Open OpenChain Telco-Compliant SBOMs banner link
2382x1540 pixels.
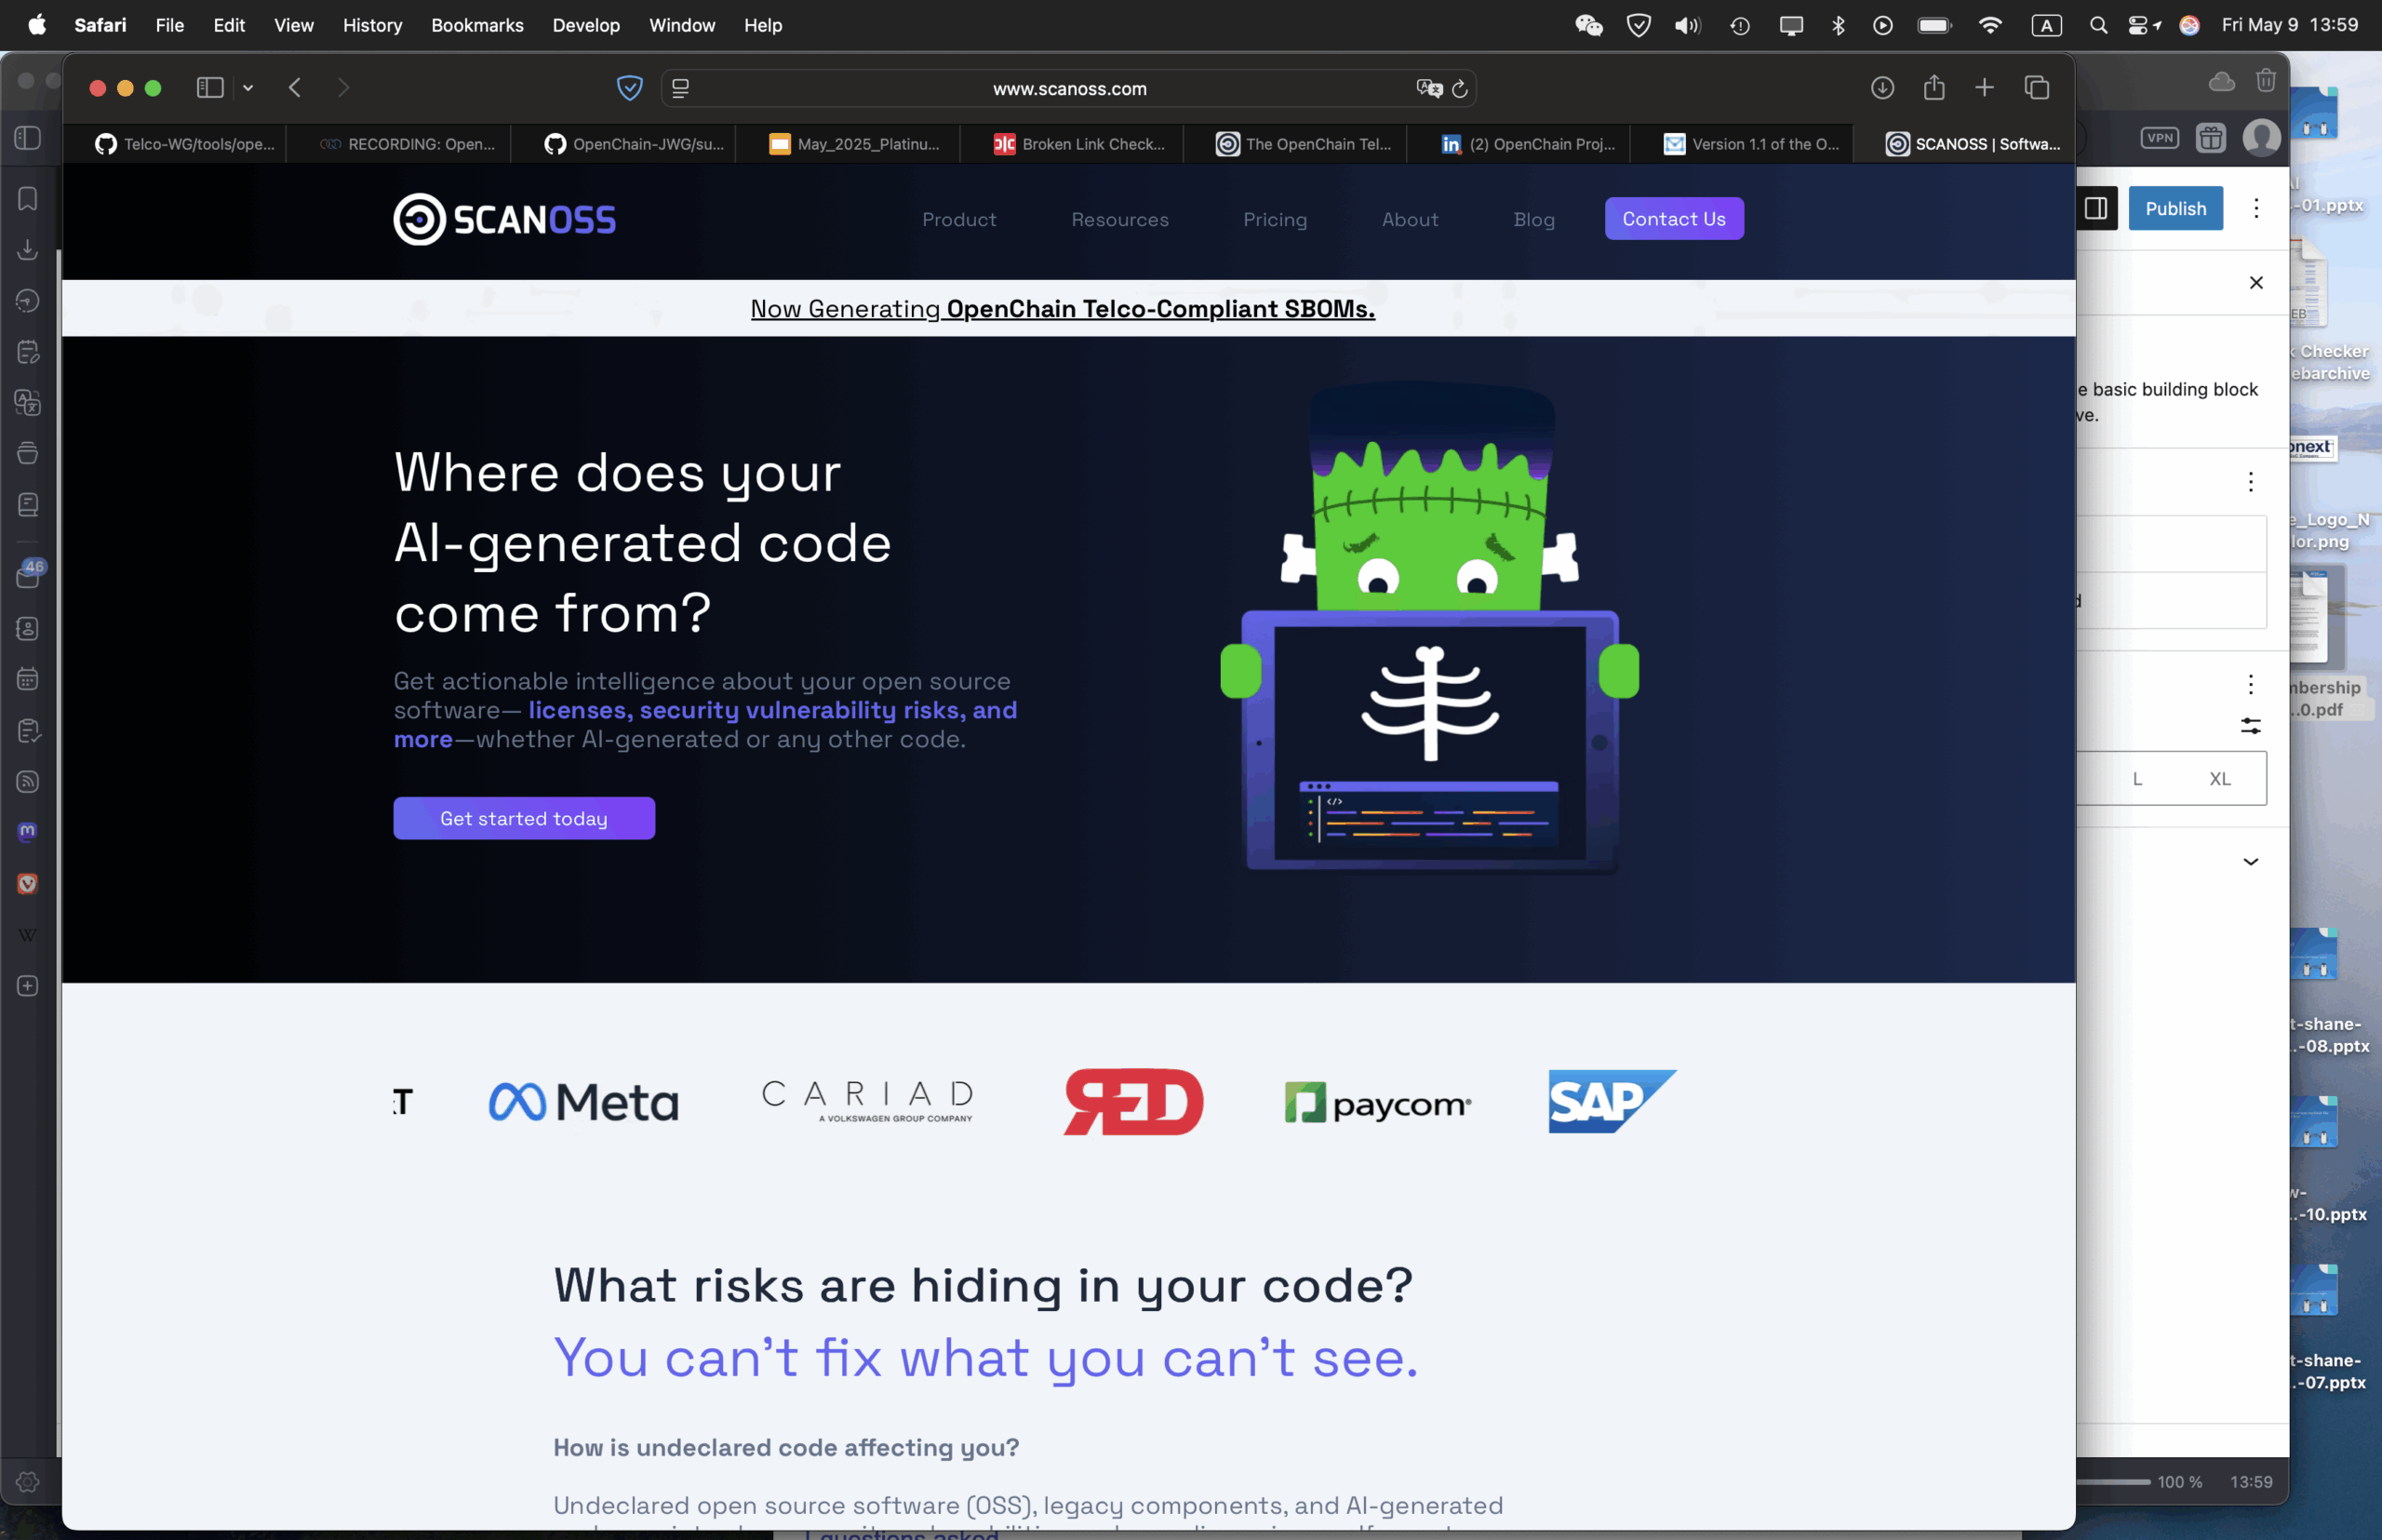(x=1062, y=309)
